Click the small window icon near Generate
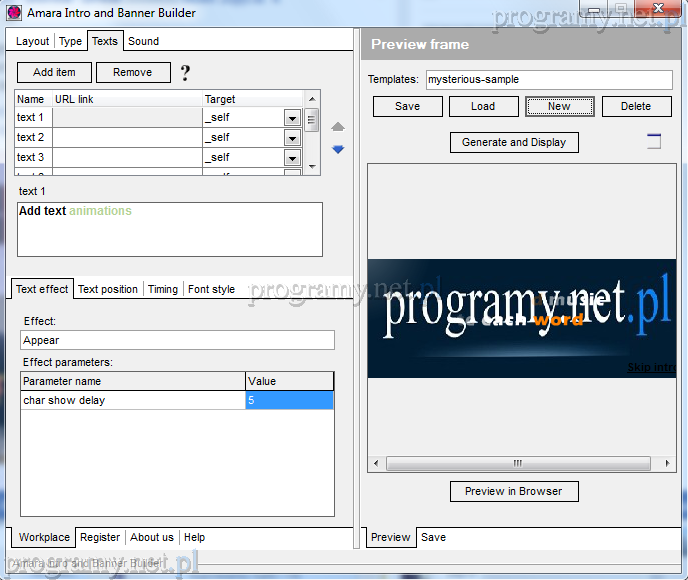Image resolution: width=688 pixels, height=580 pixels. 654,141
